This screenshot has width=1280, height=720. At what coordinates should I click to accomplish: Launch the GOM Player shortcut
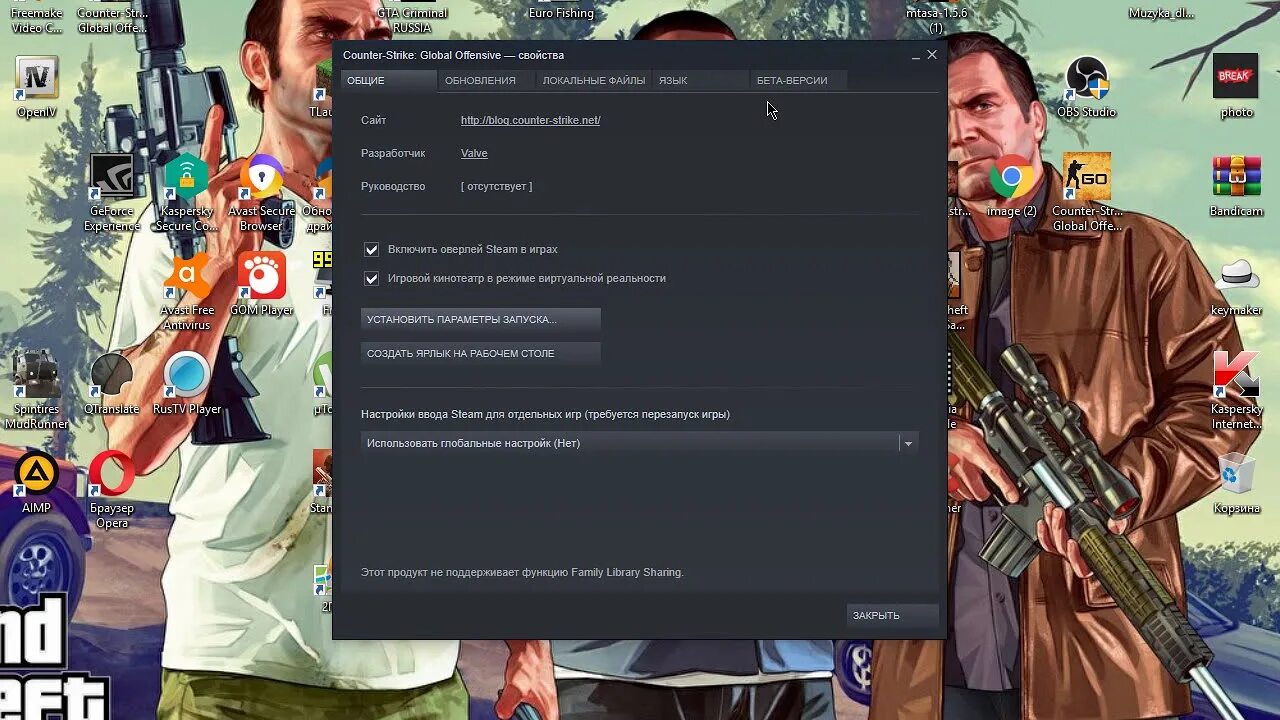point(261,283)
